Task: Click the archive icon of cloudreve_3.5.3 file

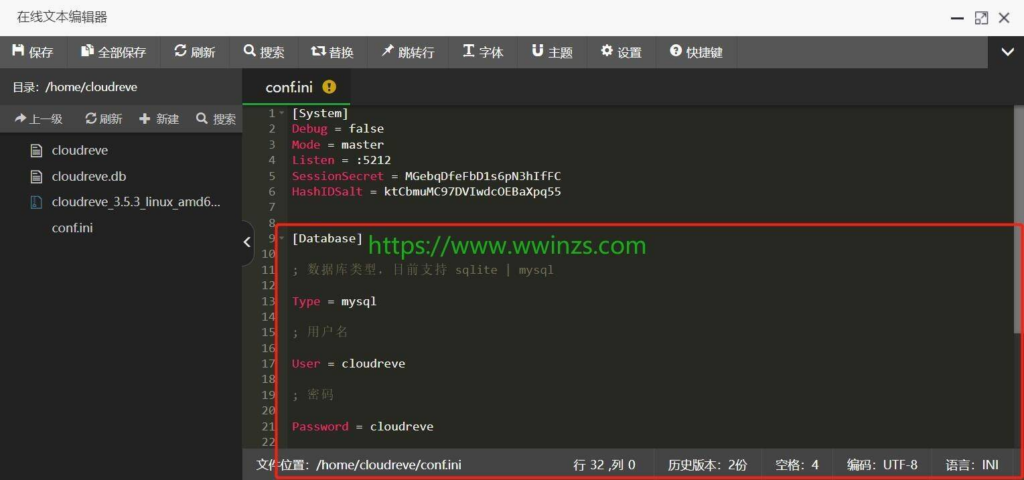Action: (37, 202)
